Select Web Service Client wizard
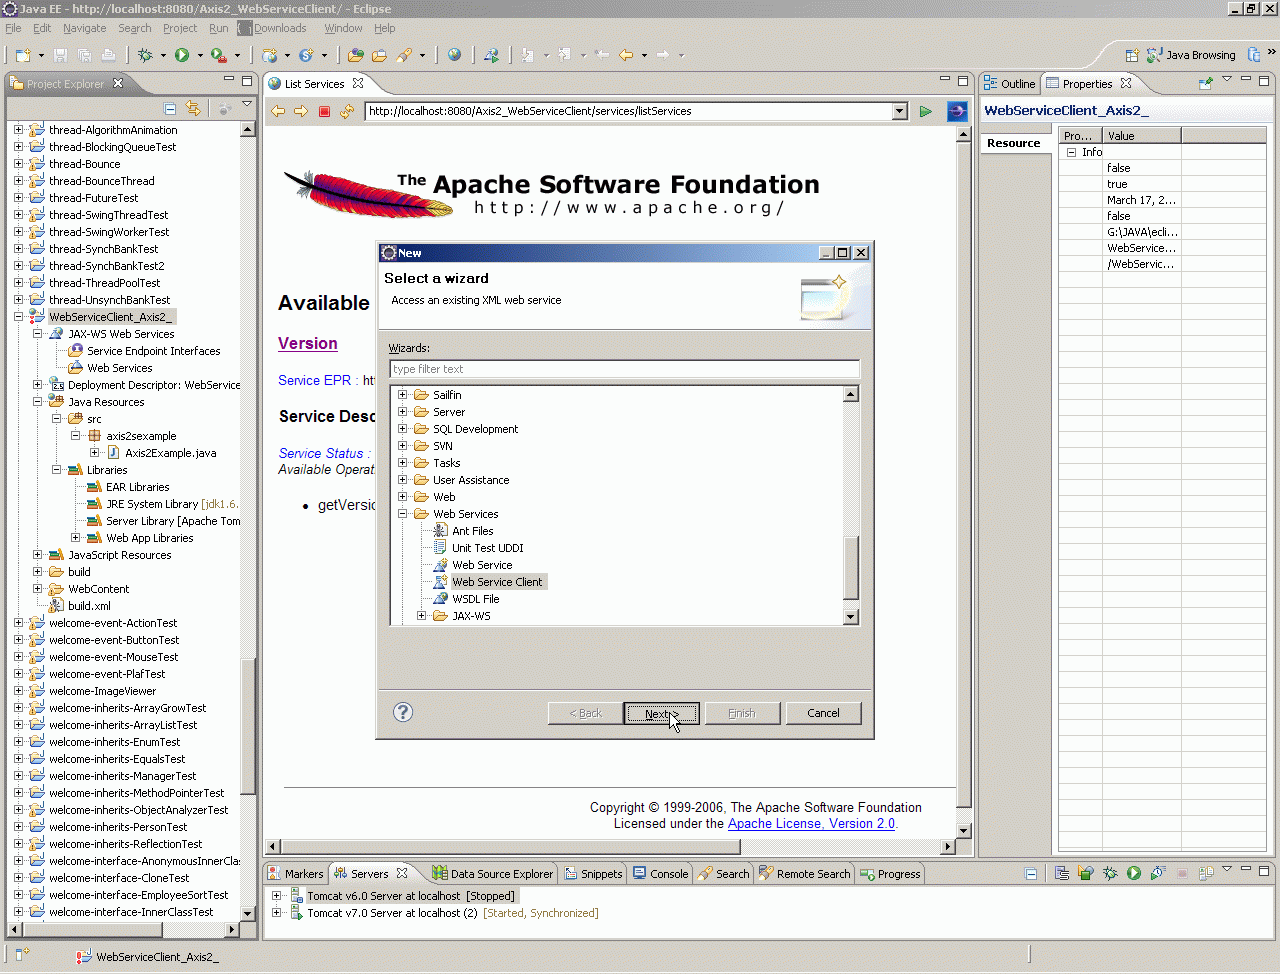This screenshot has width=1280, height=974. pyautogui.click(x=497, y=582)
